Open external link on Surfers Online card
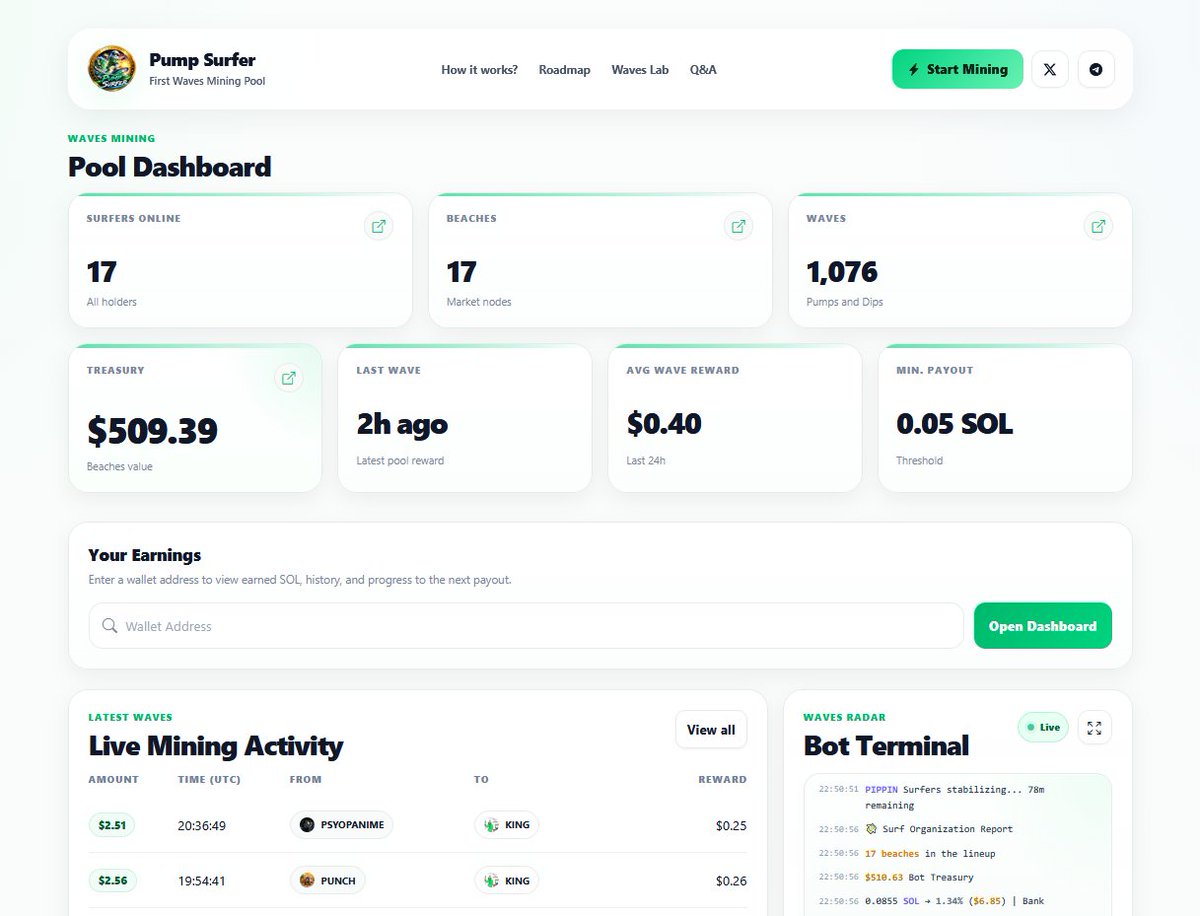Screen dimensions: 1200x916 [378, 226]
